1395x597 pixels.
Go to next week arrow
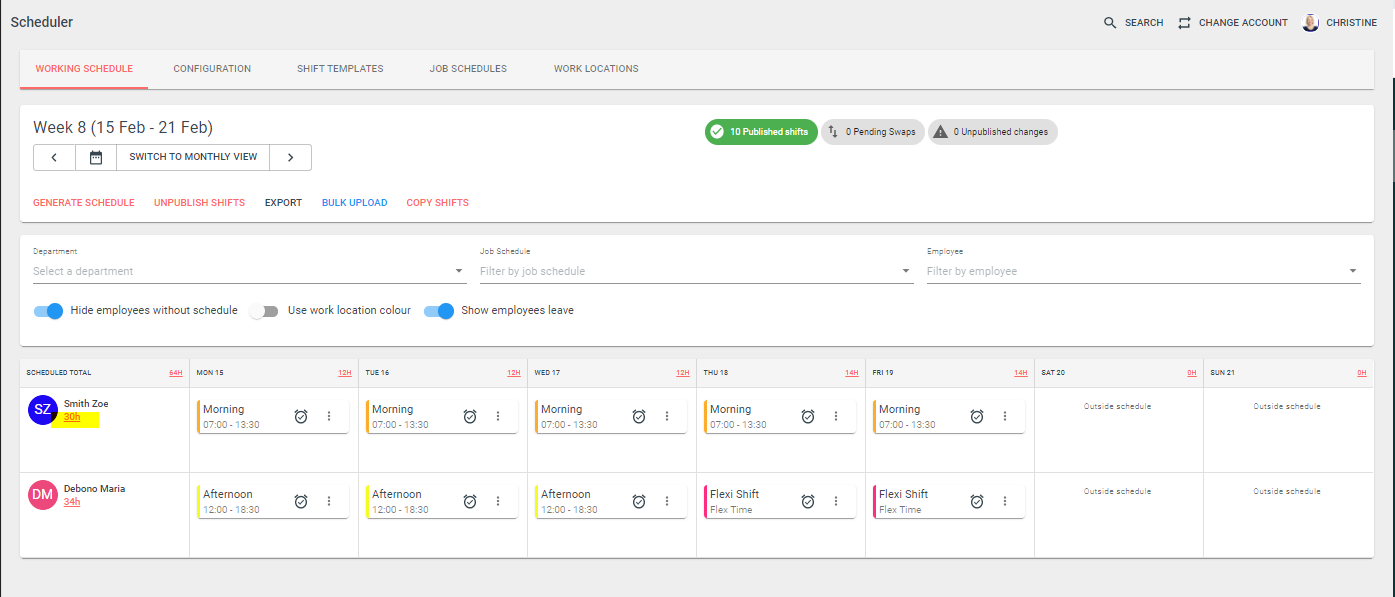[290, 157]
